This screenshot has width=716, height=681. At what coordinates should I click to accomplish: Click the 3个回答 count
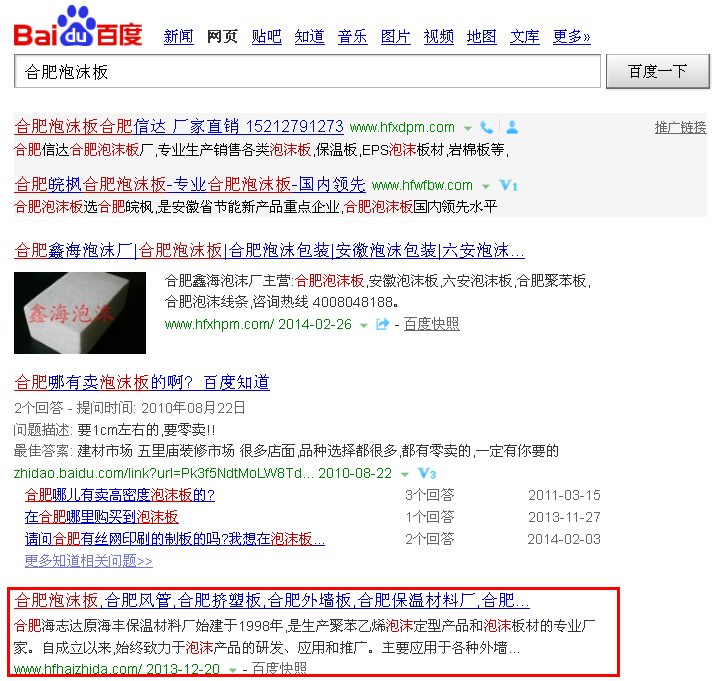pyautogui.click(x=430, y=495)
